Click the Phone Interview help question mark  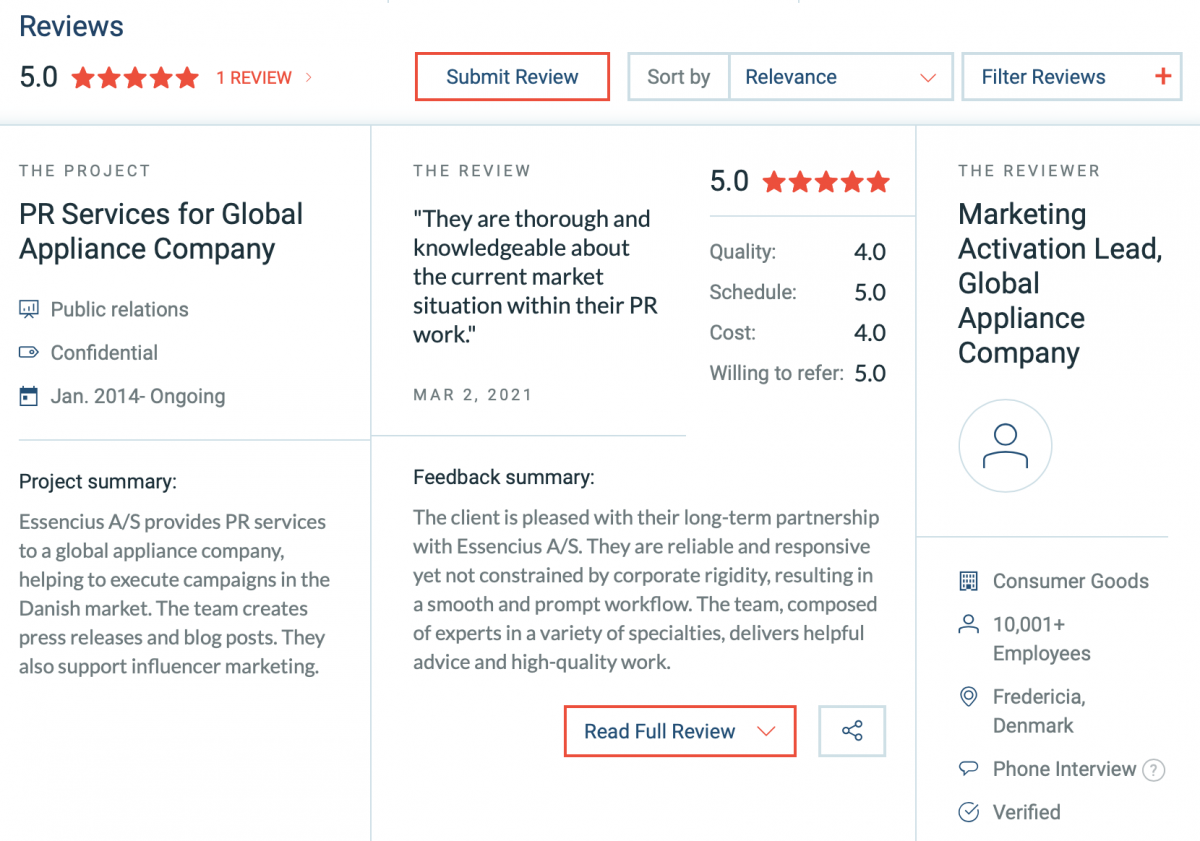[1154, 770]
